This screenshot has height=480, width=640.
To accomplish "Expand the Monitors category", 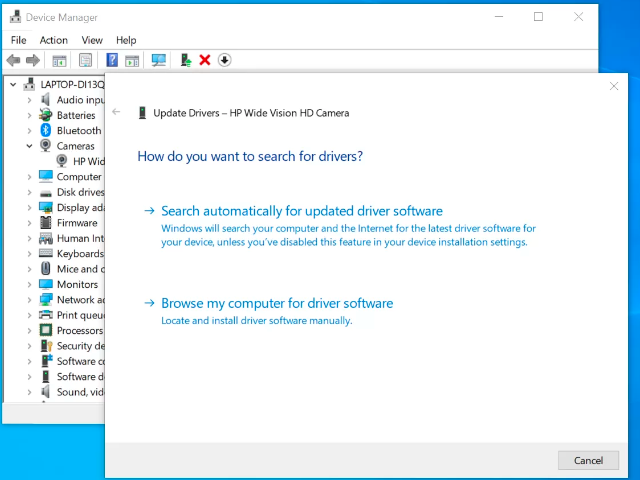I will [x=30, y=284].
